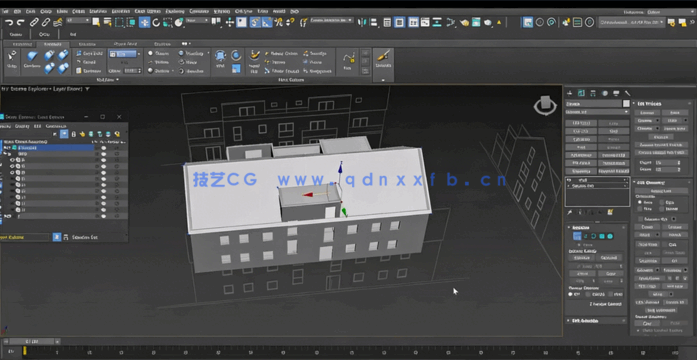Switch to the Hierarchy command panel tab
The height and width of the screenshot is (360, 697).
(593, 93)
